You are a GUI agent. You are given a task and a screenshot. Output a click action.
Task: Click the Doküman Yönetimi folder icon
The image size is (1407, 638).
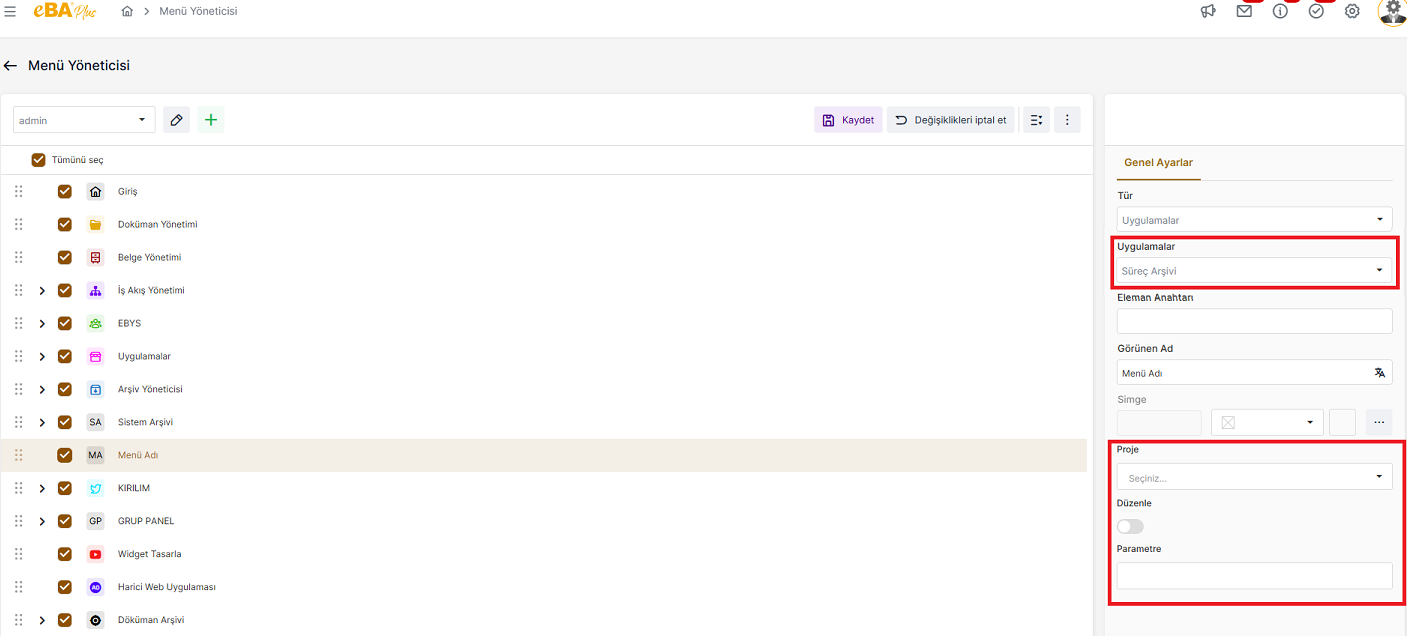pos(95,224)
